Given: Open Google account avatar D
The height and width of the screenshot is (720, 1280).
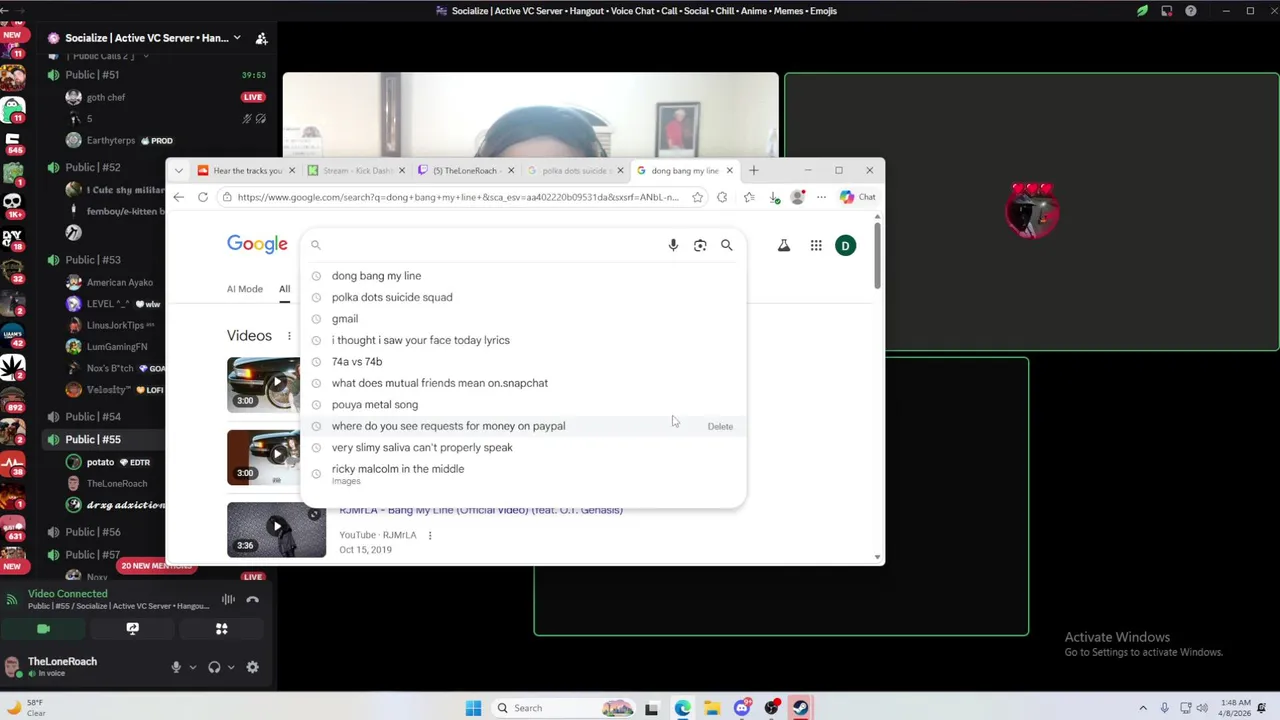Looking at the screenshot, I should (845, 245).
